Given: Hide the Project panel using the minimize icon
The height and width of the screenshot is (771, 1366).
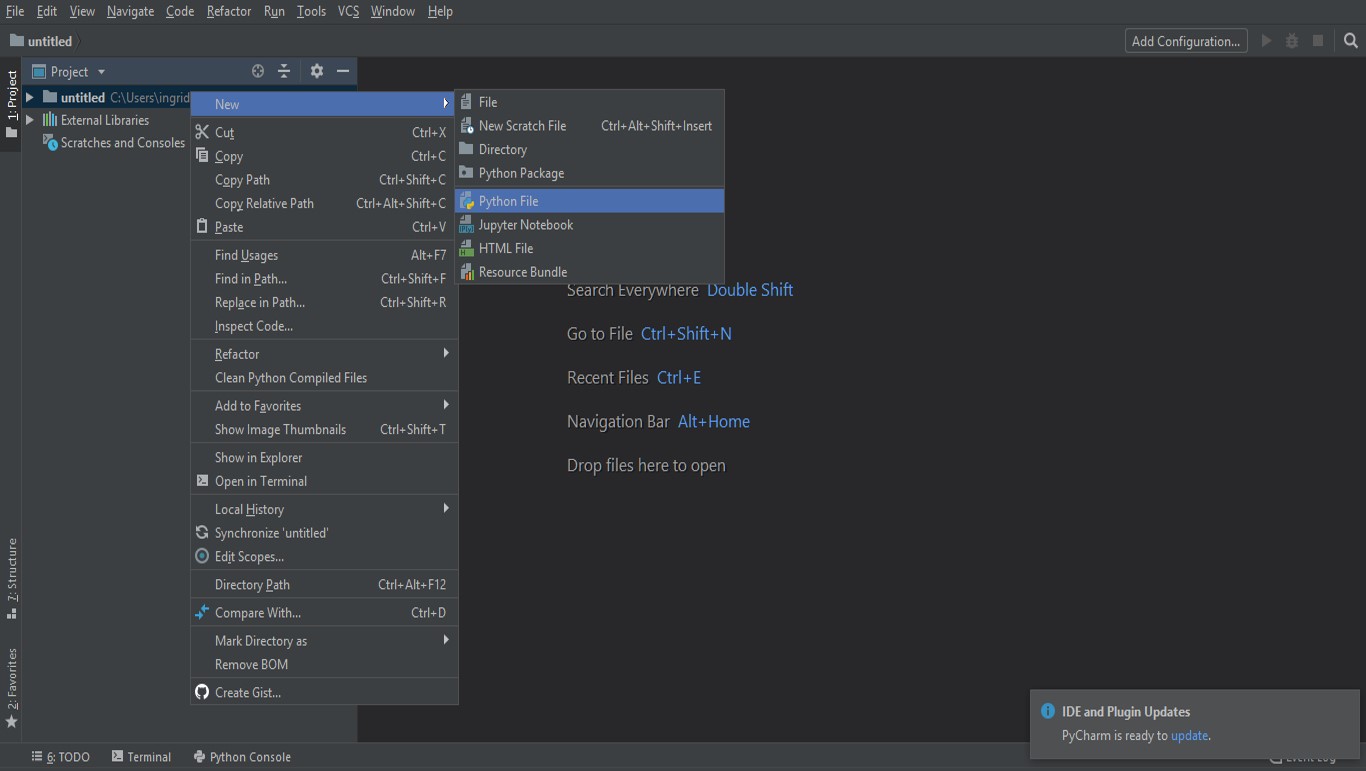Looking at the screenshot, I should point(342,71).
